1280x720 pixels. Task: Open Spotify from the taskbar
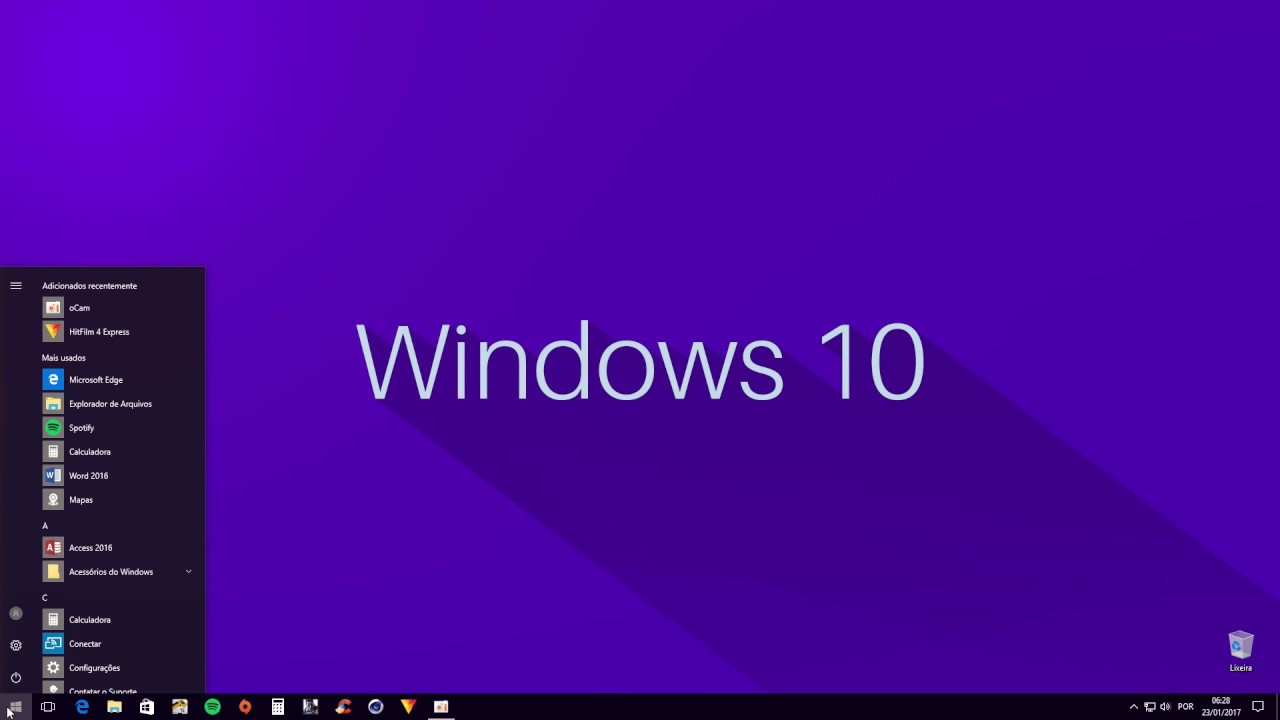click(x=212, y=707)
